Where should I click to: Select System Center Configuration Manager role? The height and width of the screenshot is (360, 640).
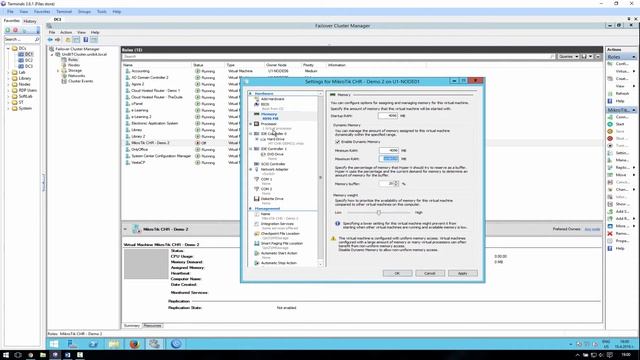(x=161, y=156)
